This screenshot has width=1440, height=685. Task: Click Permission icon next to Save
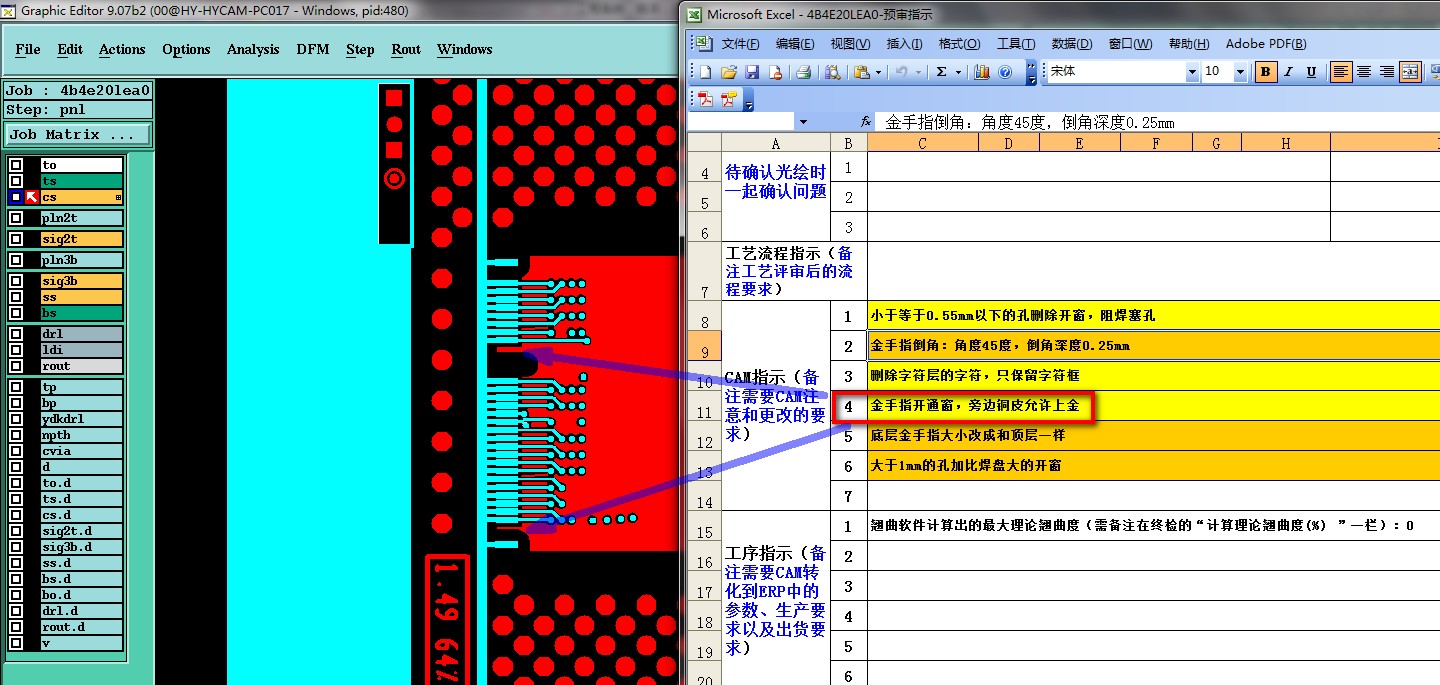pos(775,72)
